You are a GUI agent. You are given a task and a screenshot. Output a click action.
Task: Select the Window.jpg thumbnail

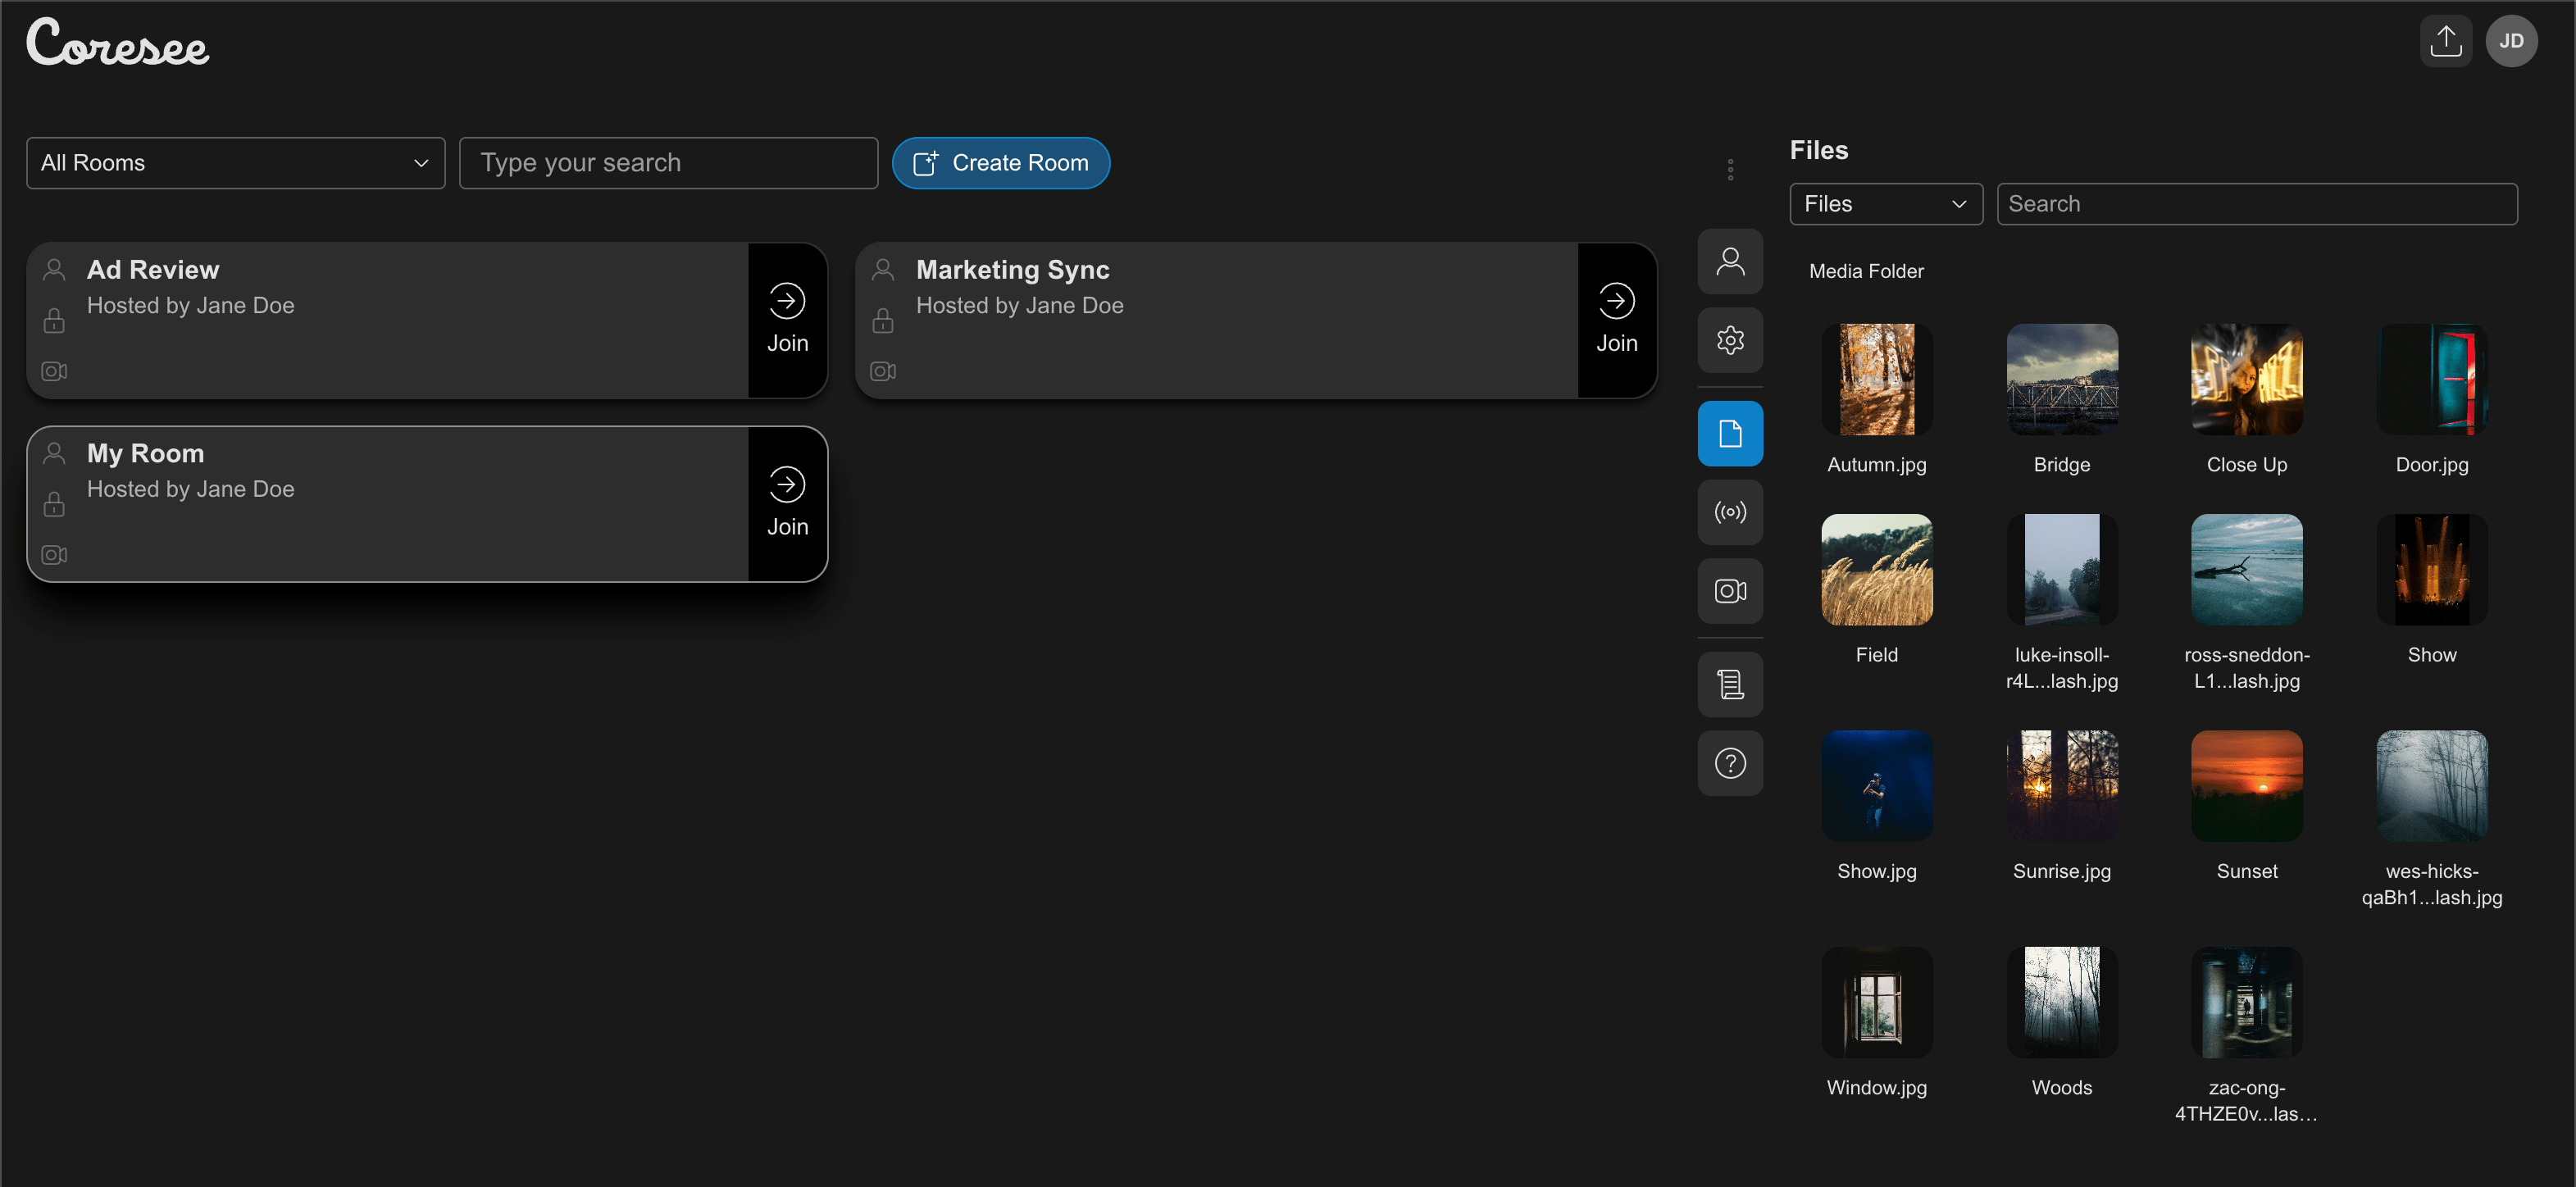point(1877,1003)
